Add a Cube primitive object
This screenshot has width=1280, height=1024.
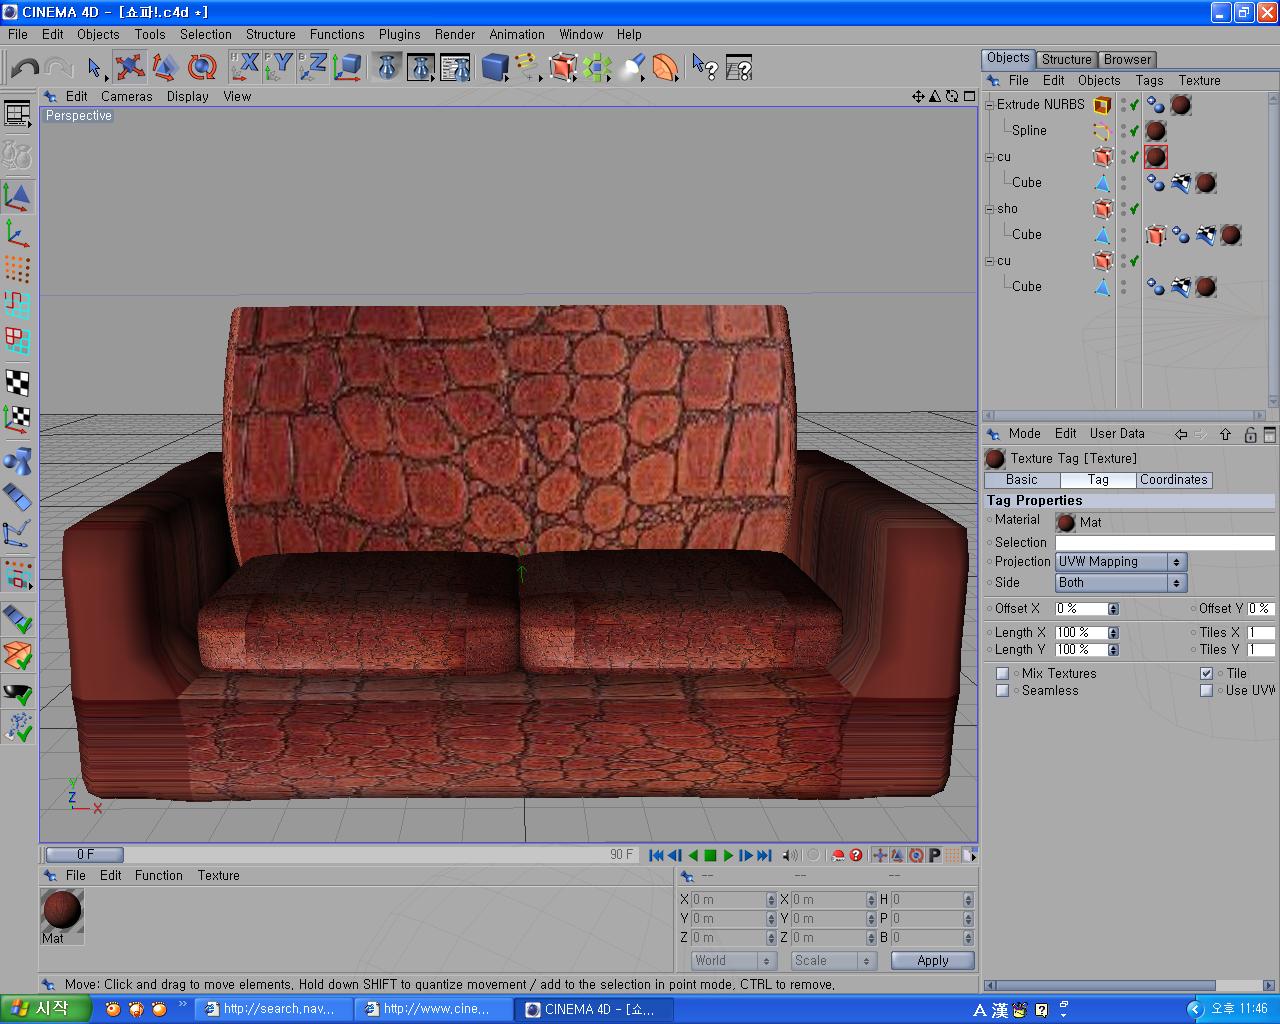494,67
